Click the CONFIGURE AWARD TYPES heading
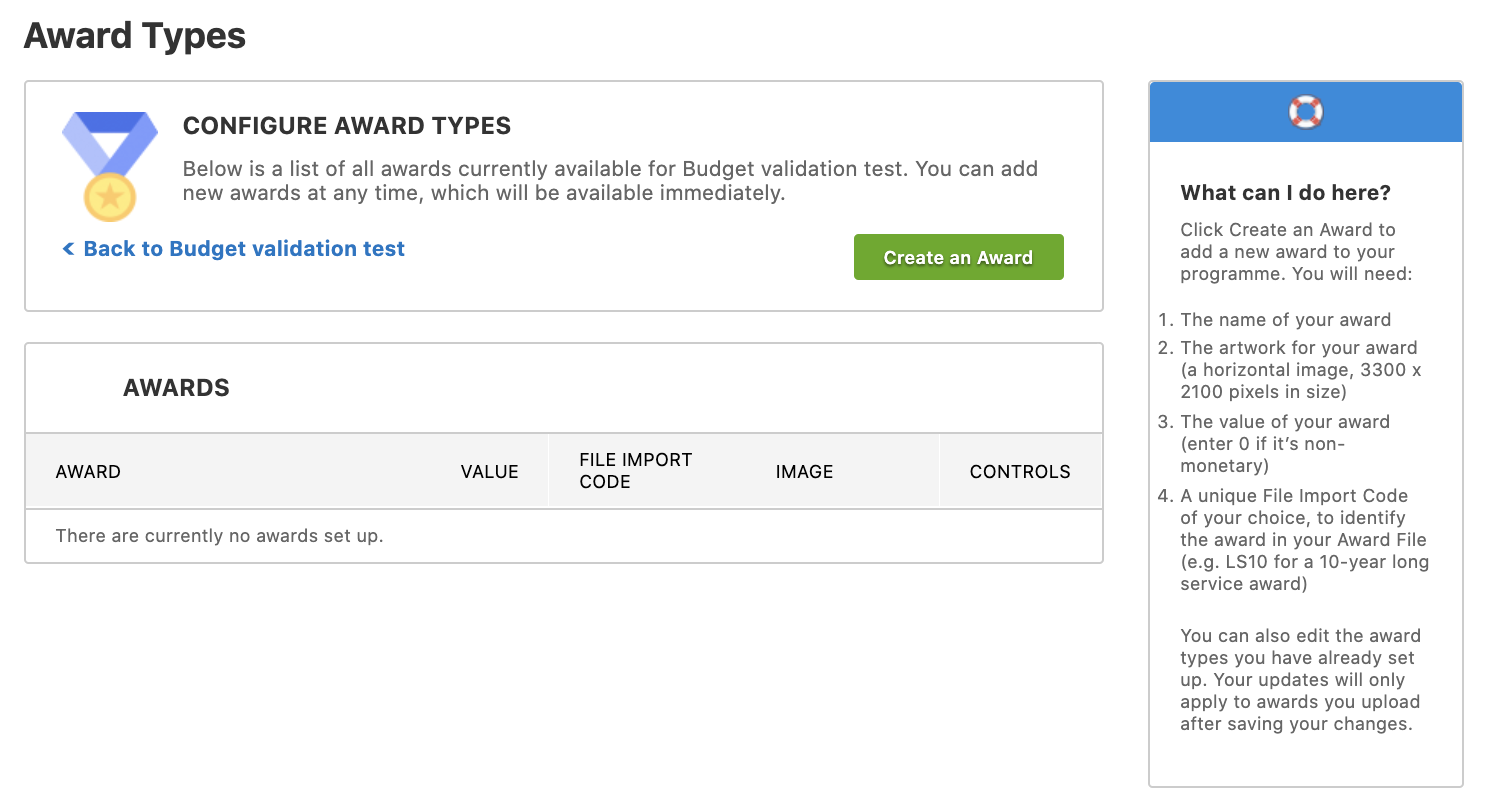 coord(347,126)
